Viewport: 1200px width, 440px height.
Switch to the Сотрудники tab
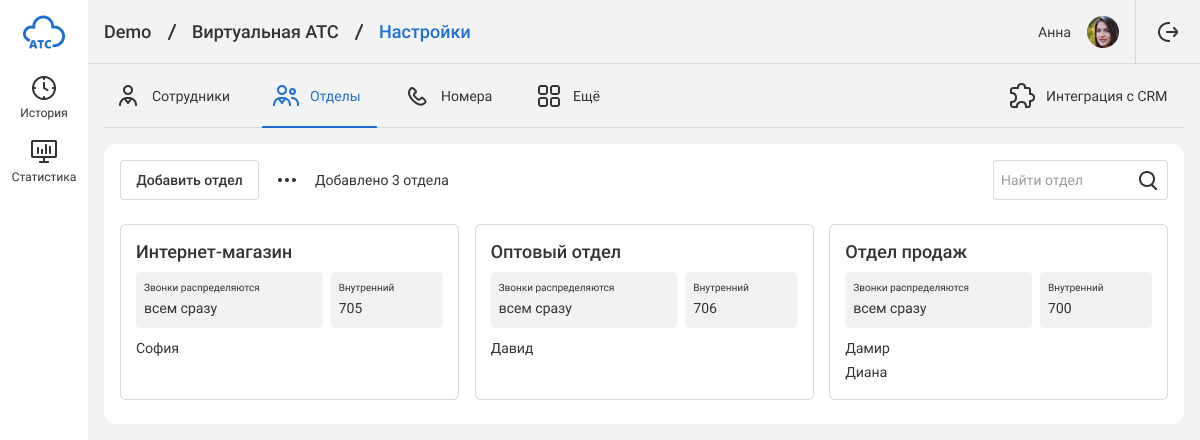coord(175,97)
